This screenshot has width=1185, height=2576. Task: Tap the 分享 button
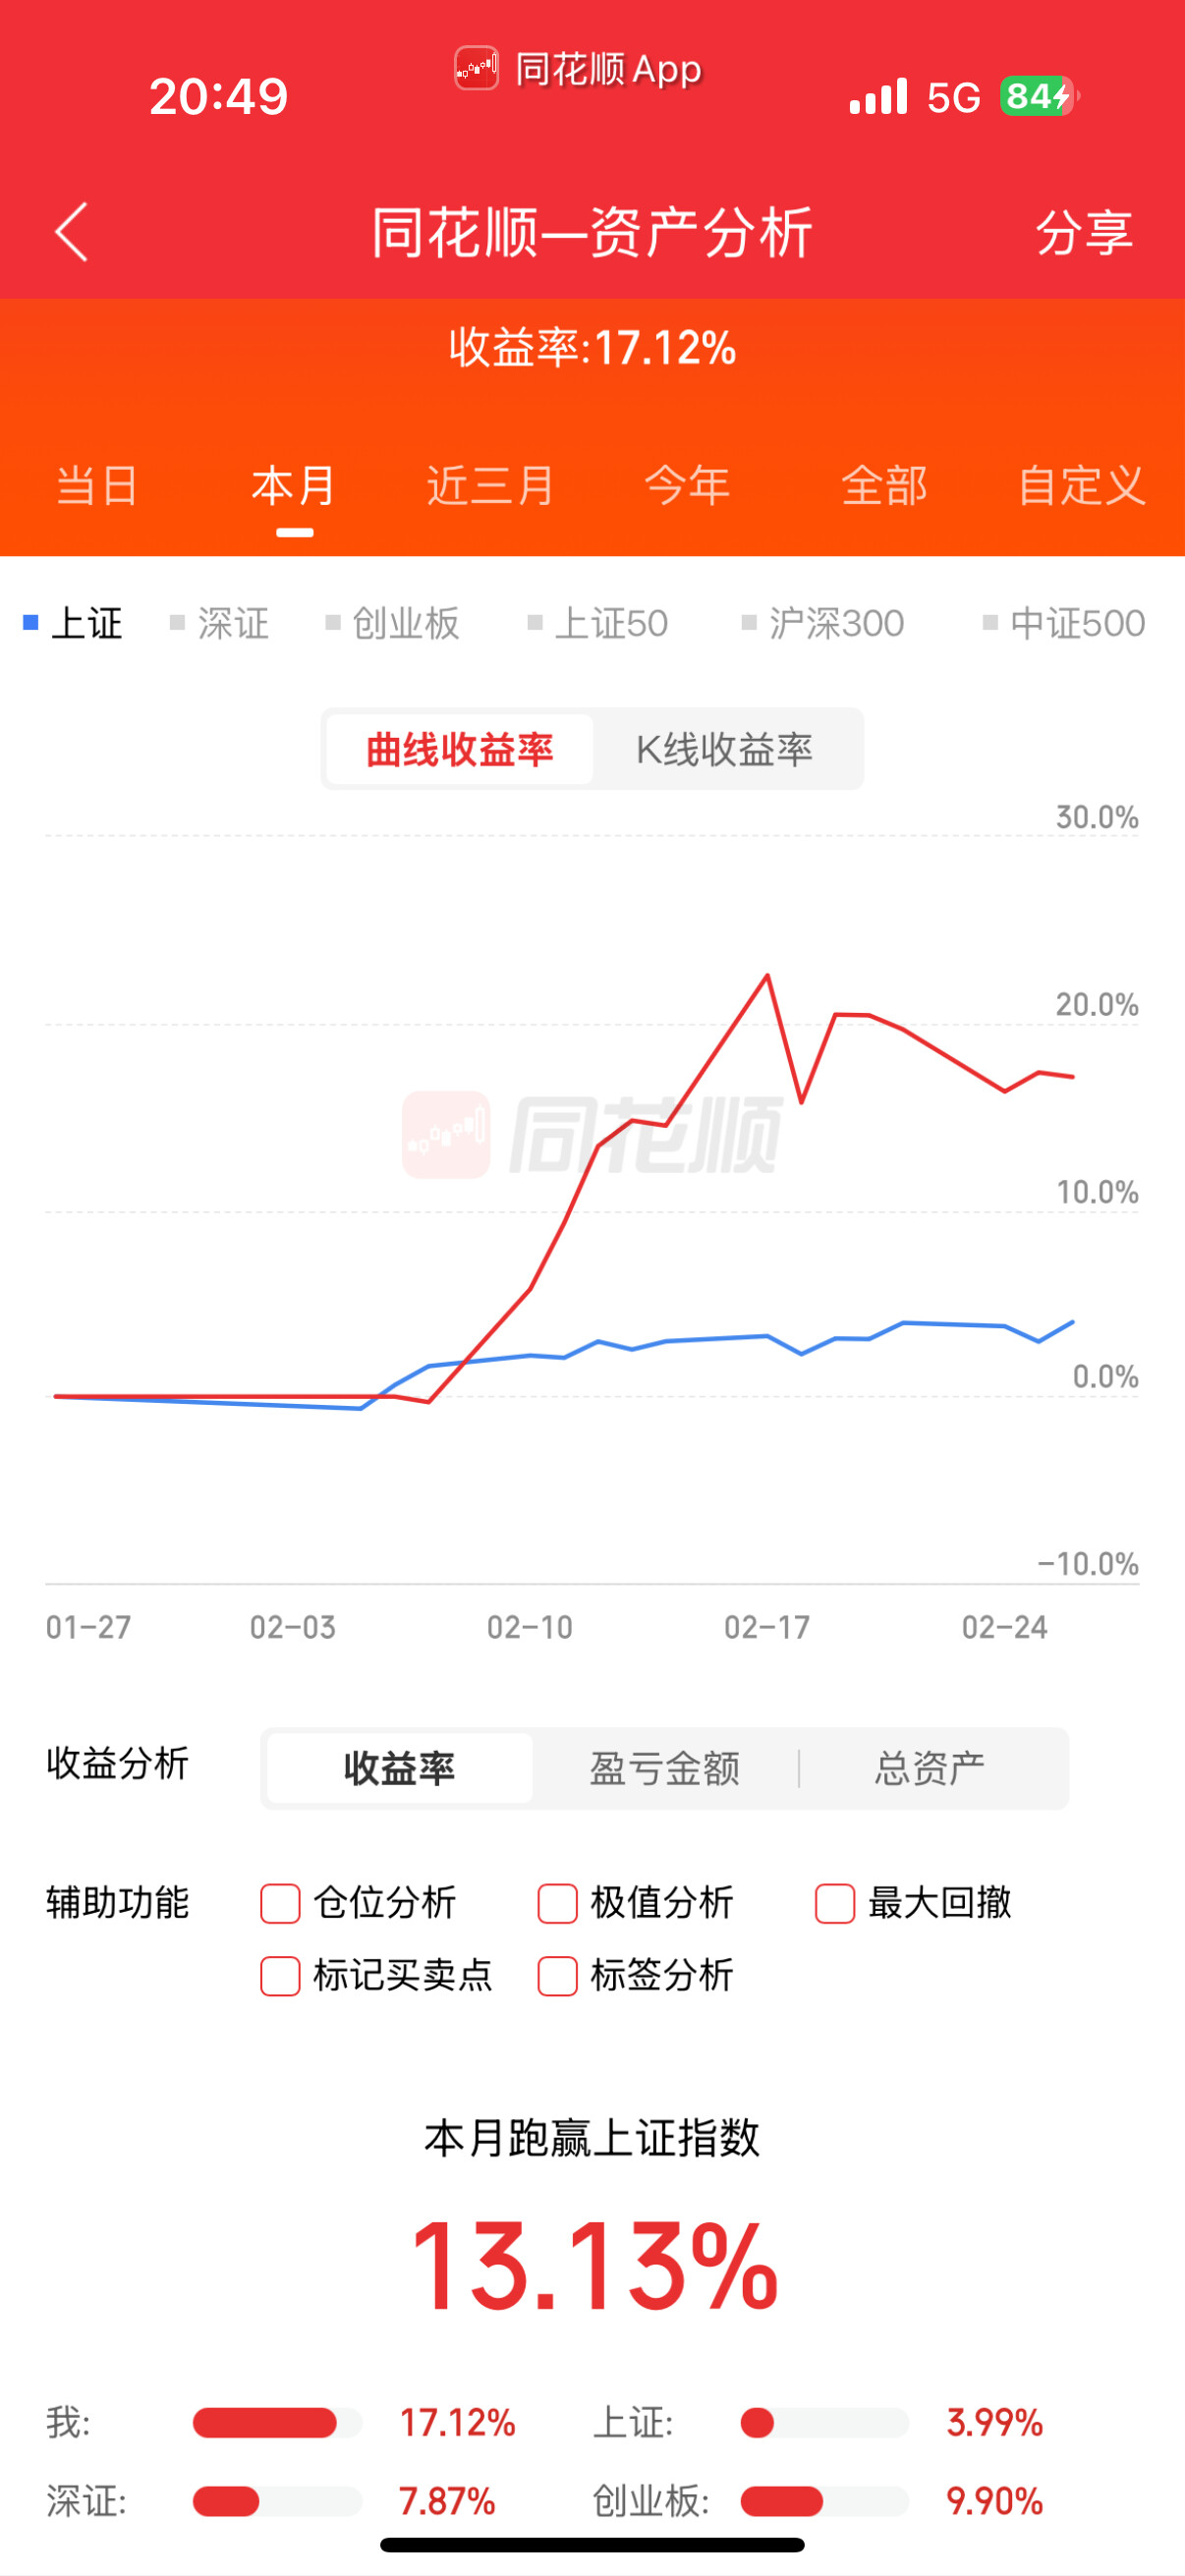(x=1084, y=232)
